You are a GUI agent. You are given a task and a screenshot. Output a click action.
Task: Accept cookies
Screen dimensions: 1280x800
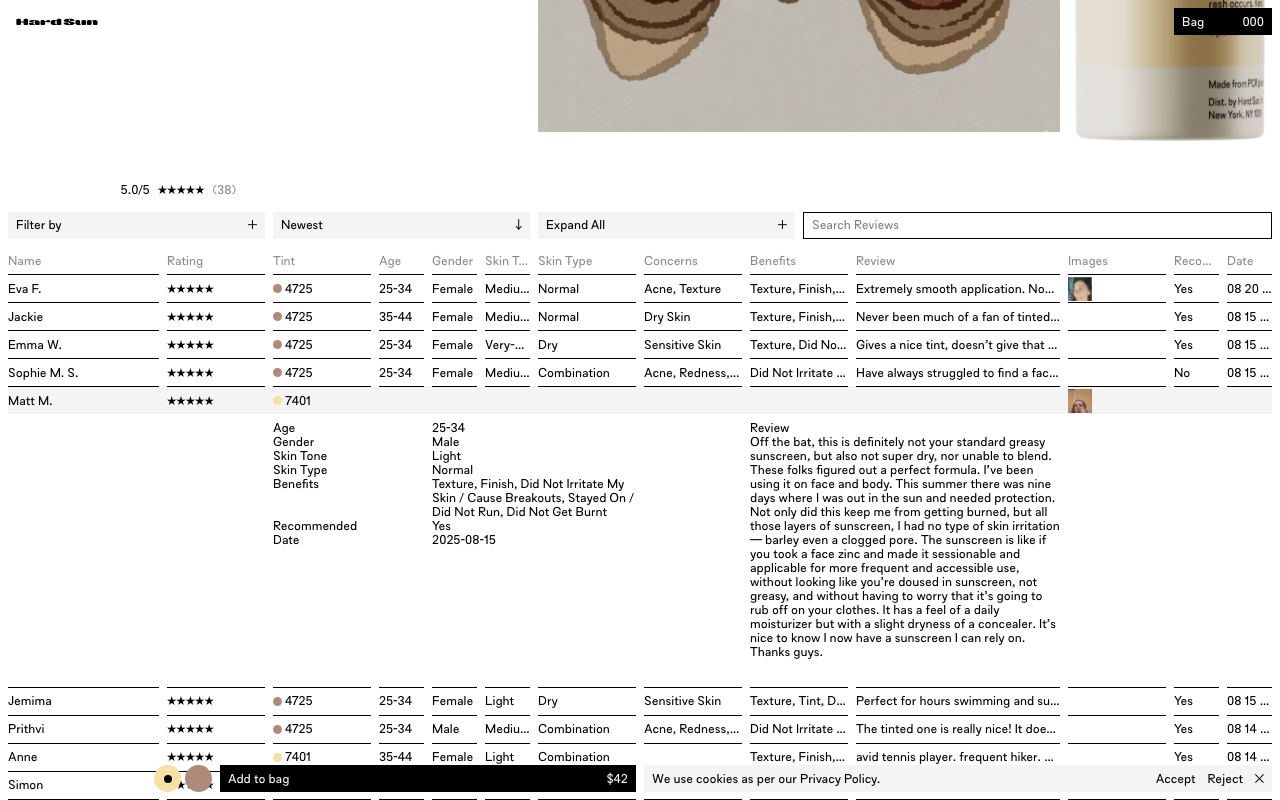point(1175,779)
